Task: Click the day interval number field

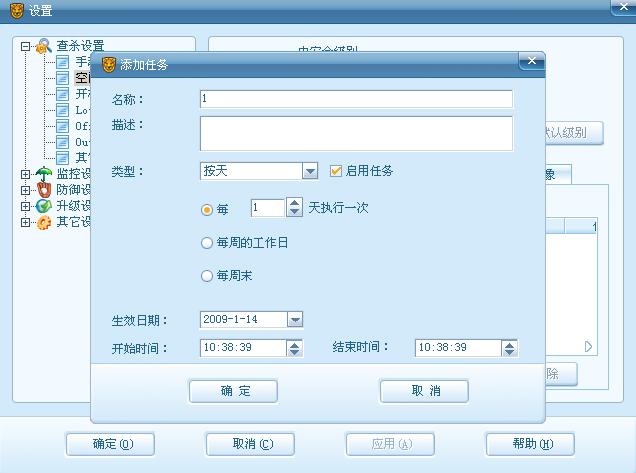Action: (x=269, y=208)
